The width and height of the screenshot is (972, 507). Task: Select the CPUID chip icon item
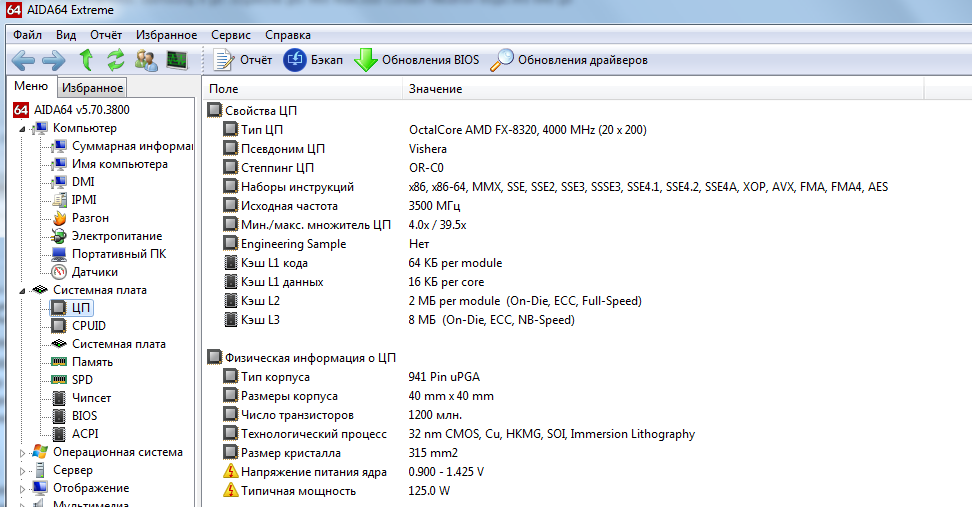click(59, 325)
